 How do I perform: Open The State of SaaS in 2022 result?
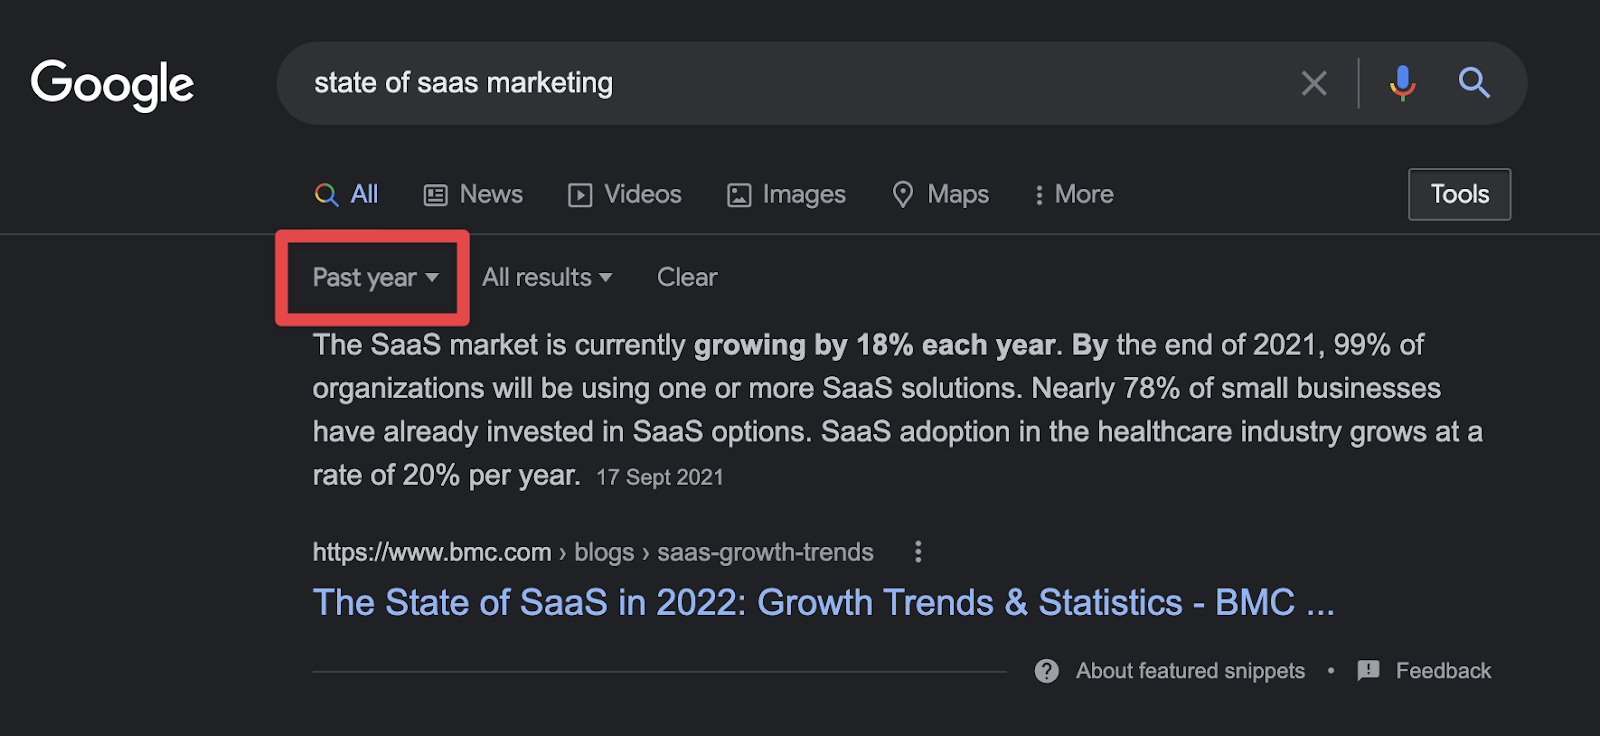coord(823,603)
